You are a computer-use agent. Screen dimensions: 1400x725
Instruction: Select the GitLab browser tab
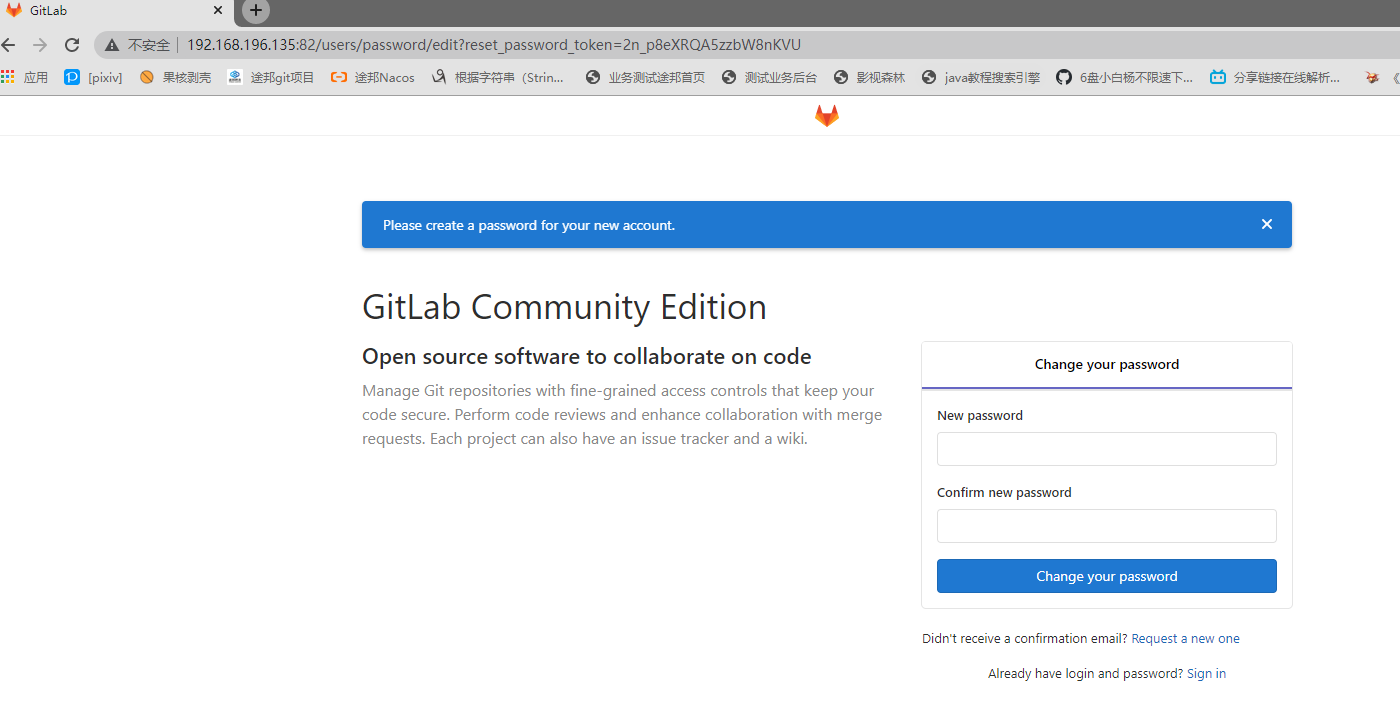116,11
